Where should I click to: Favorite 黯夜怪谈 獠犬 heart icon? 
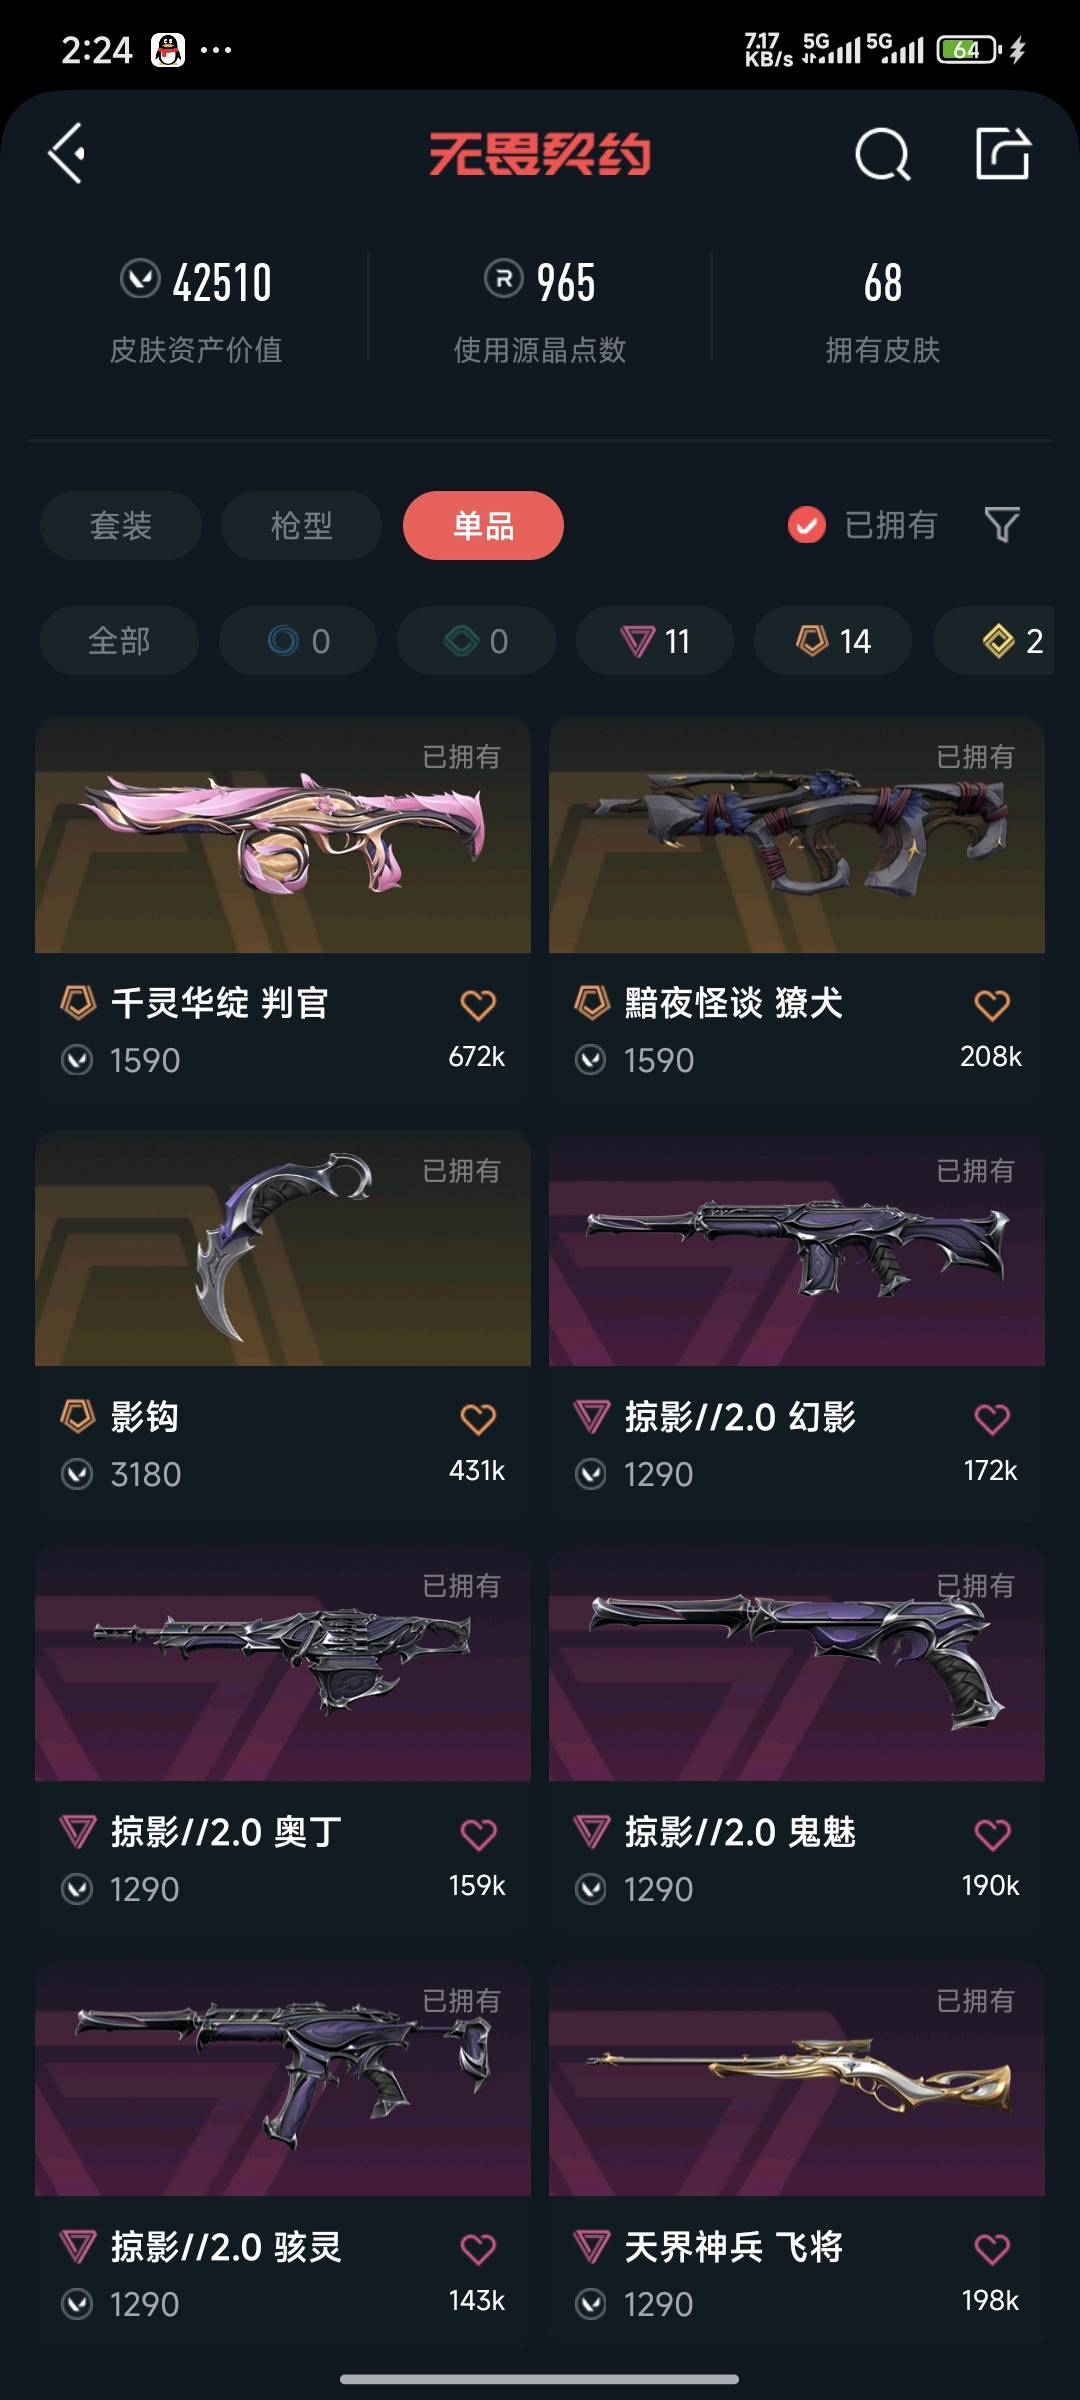992,1004
